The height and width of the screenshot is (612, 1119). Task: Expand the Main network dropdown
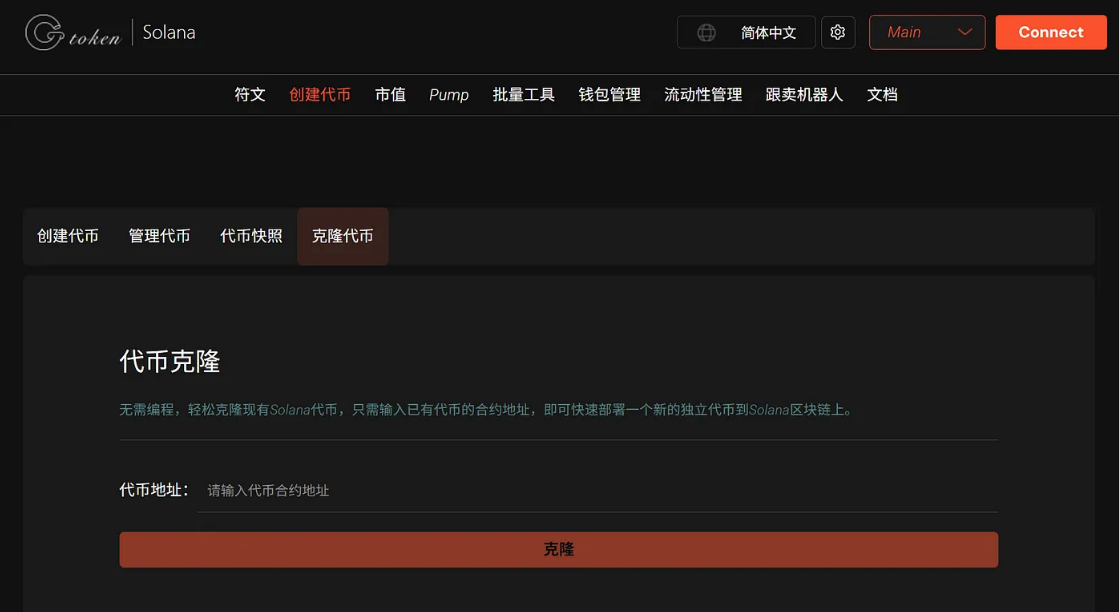pos(927,32)
